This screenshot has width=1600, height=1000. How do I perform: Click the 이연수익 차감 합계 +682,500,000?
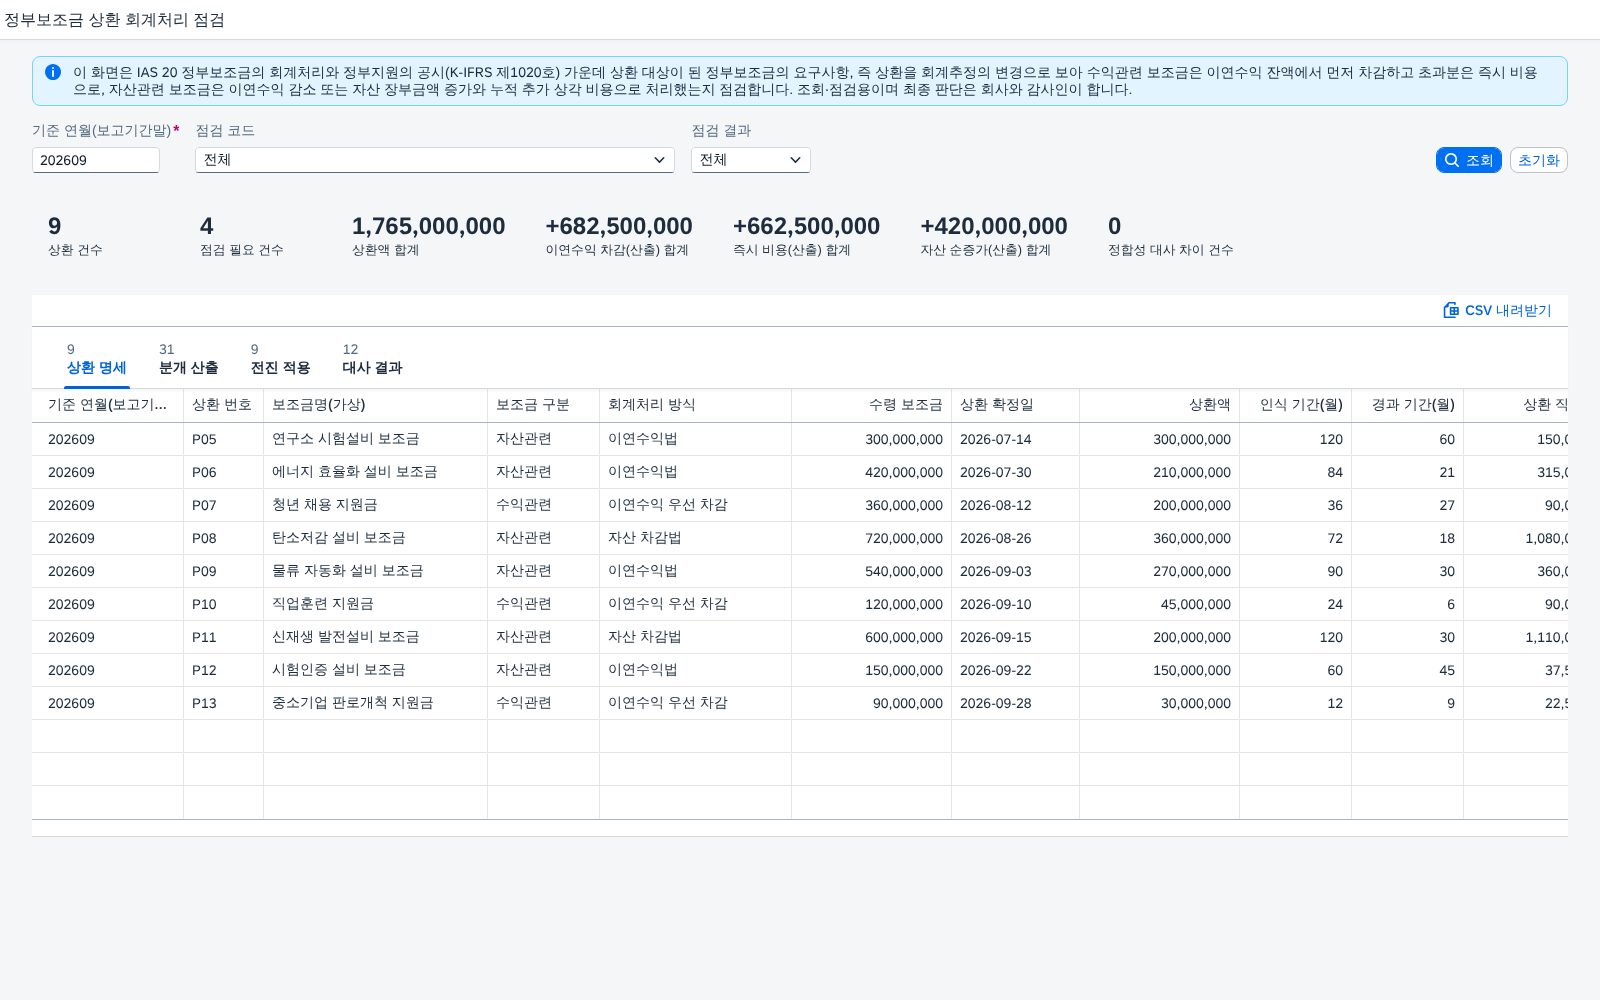click(619, 226)
